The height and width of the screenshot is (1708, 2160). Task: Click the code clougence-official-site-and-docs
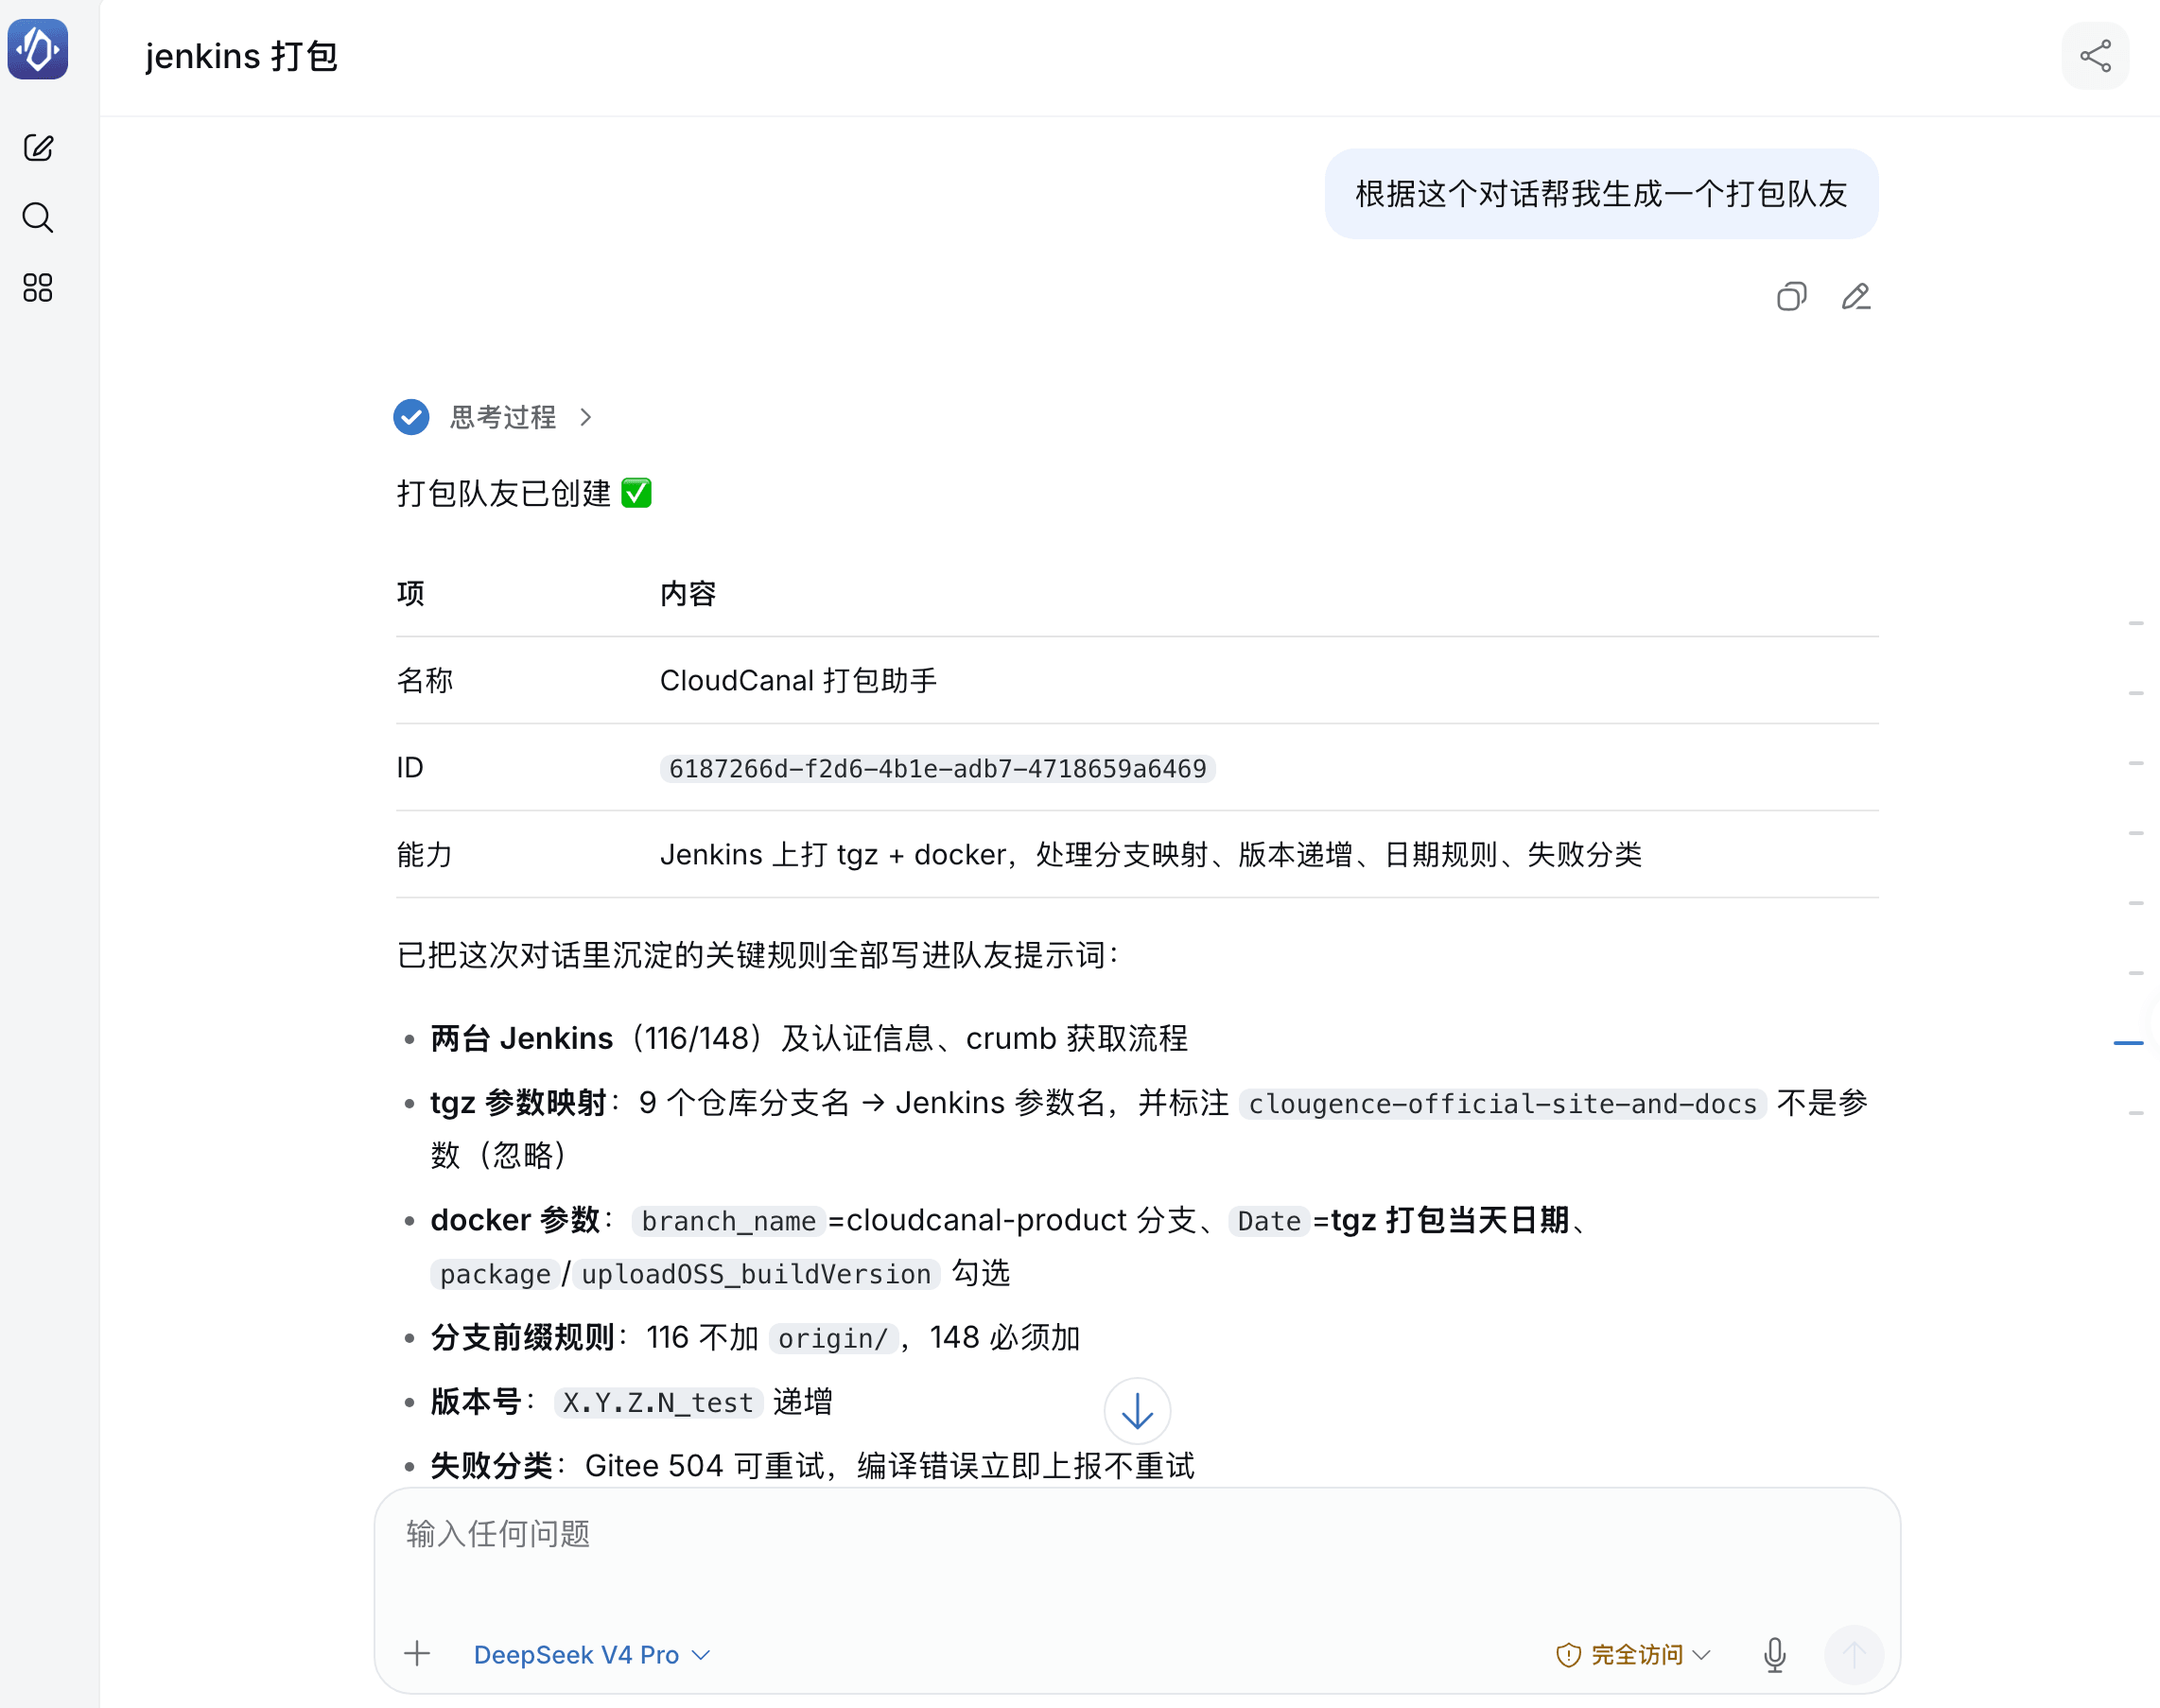pos(1502,1103)
